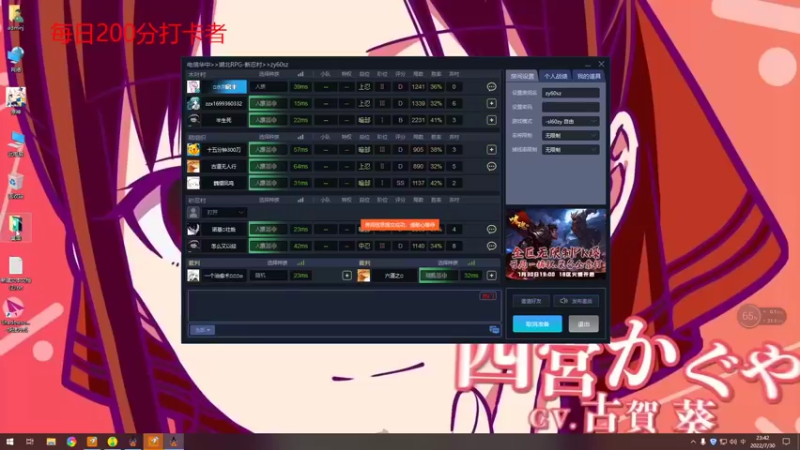Click volume icon in system tray

pos(733,442)
